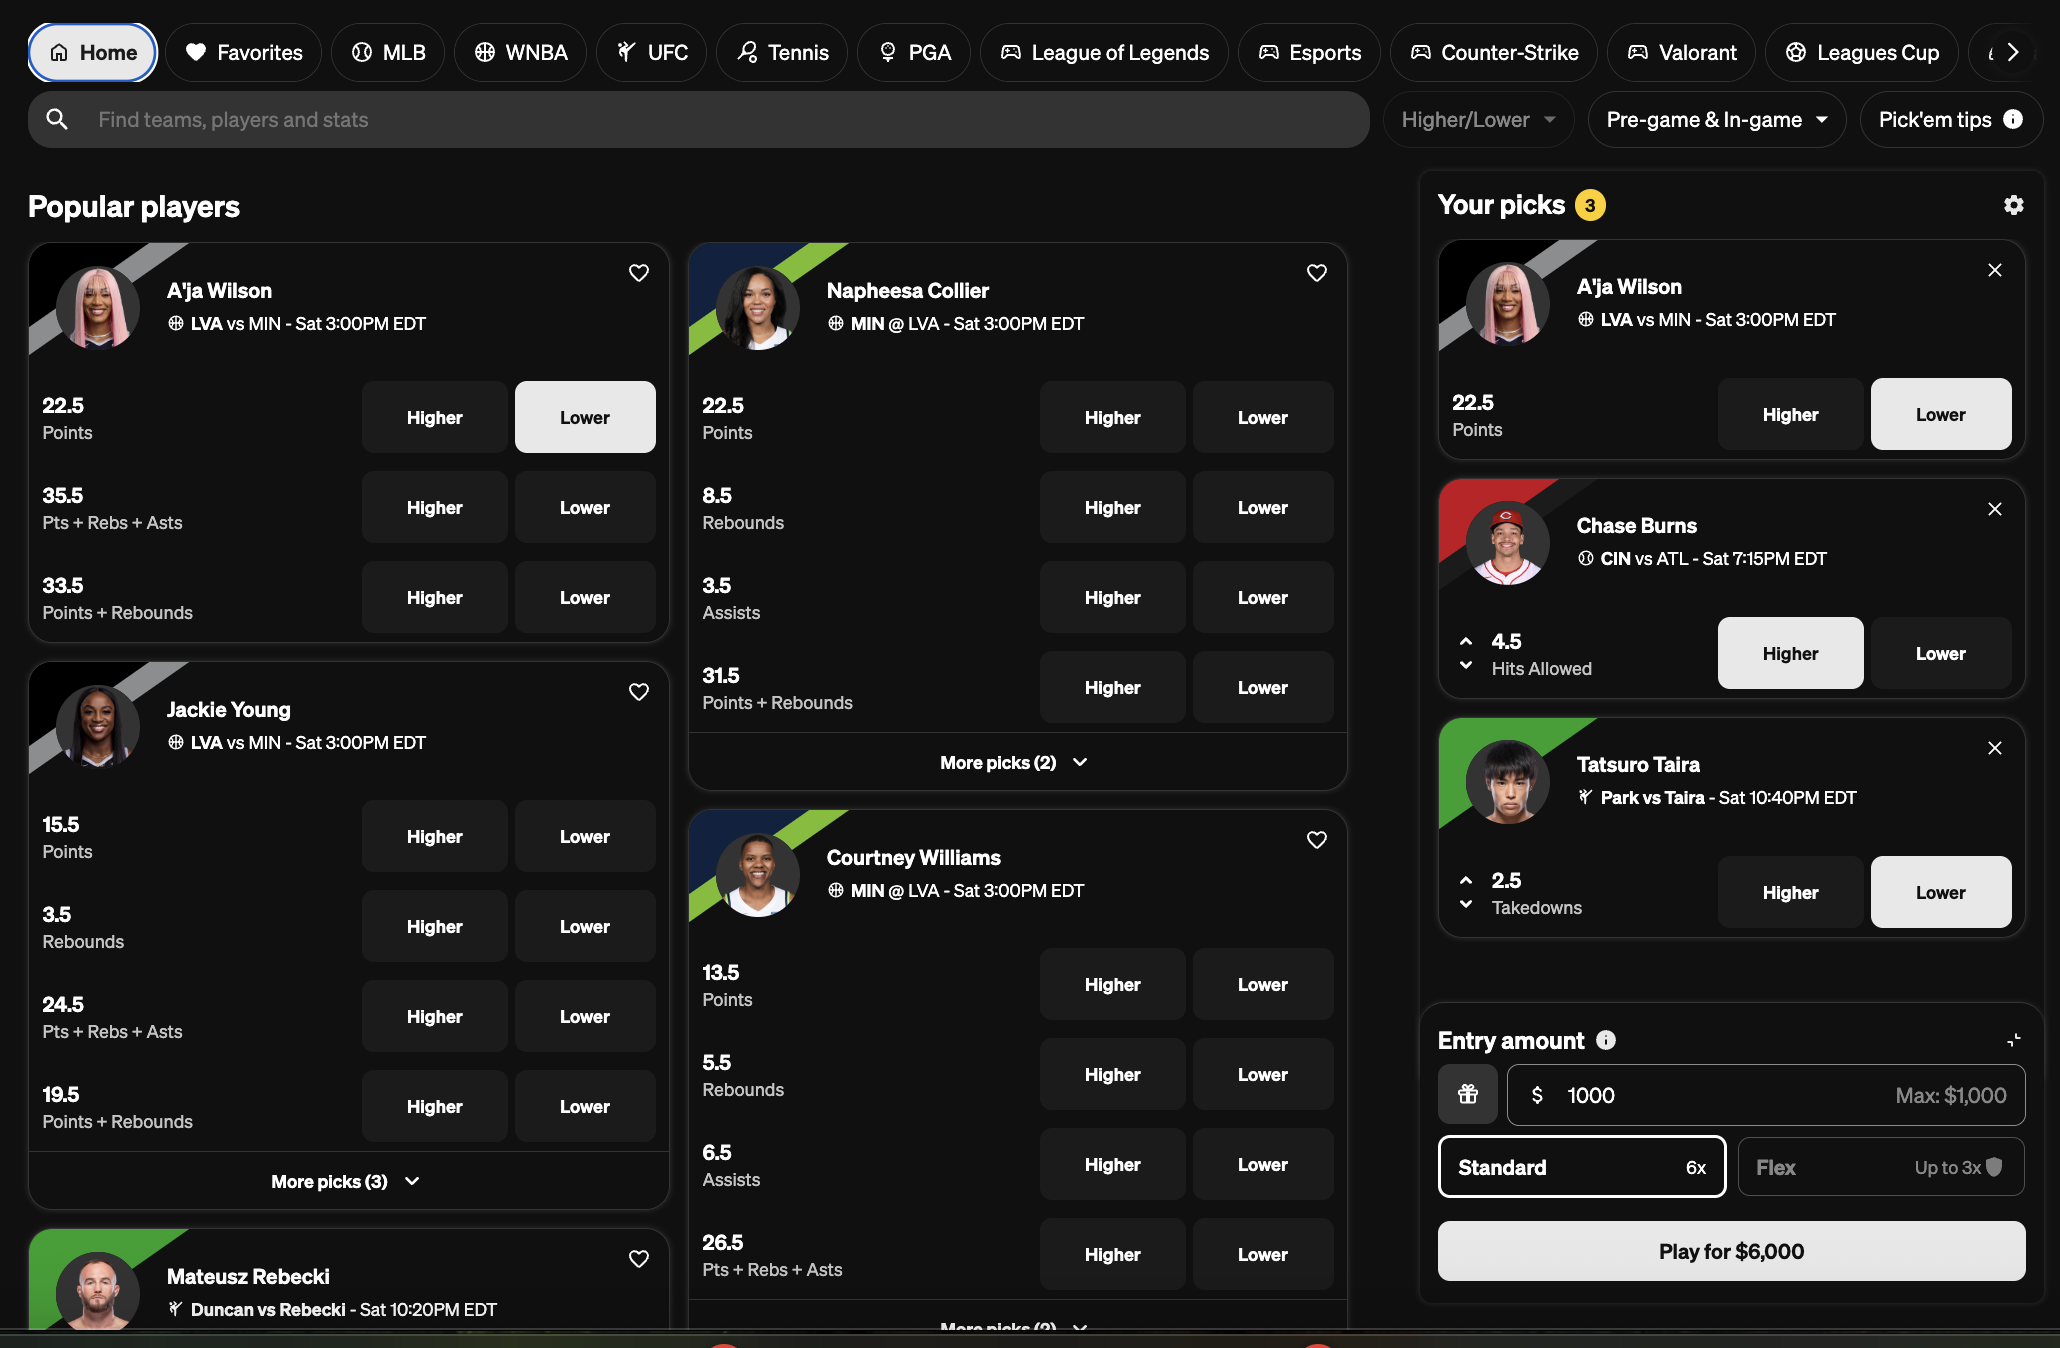The image size is (2060, 1348).
Task: Switch to the MLB tab
Action: point(389,52)
